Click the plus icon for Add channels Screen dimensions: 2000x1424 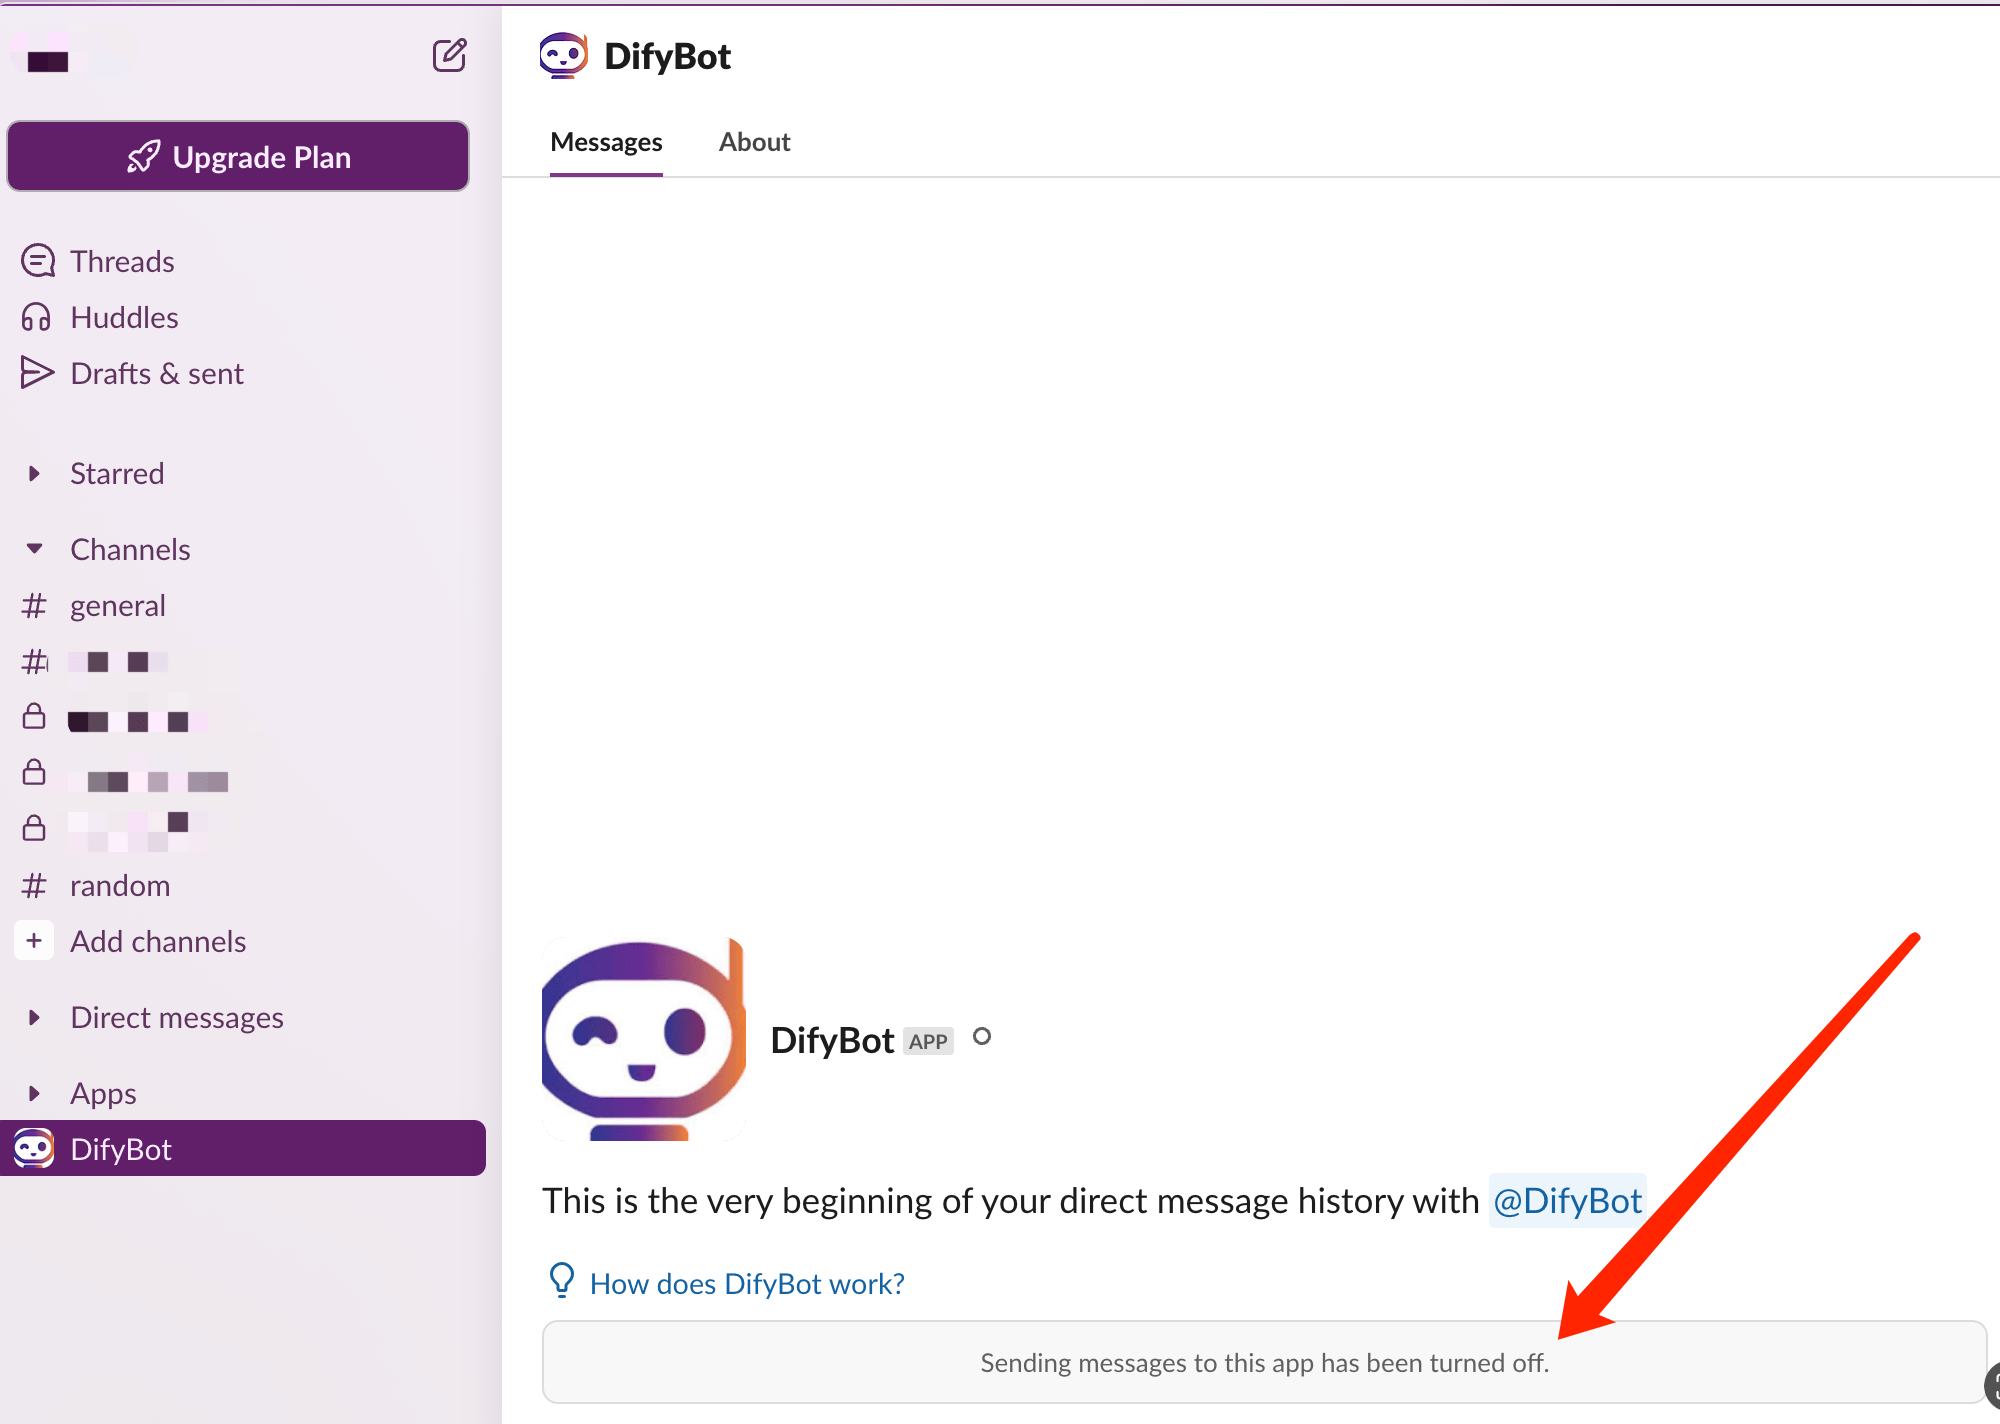click(34, 941)
